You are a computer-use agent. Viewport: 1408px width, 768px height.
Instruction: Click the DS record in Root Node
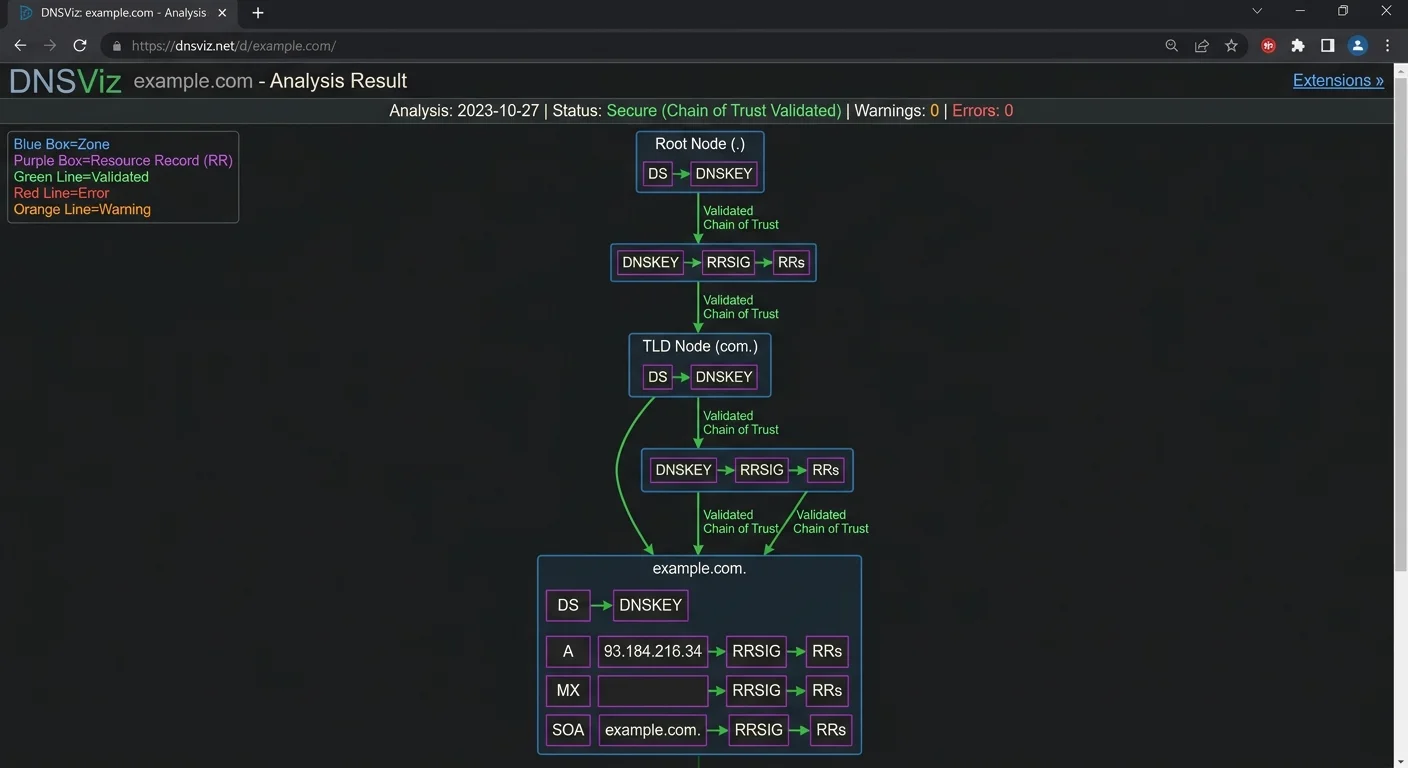(x=657, y=174)
